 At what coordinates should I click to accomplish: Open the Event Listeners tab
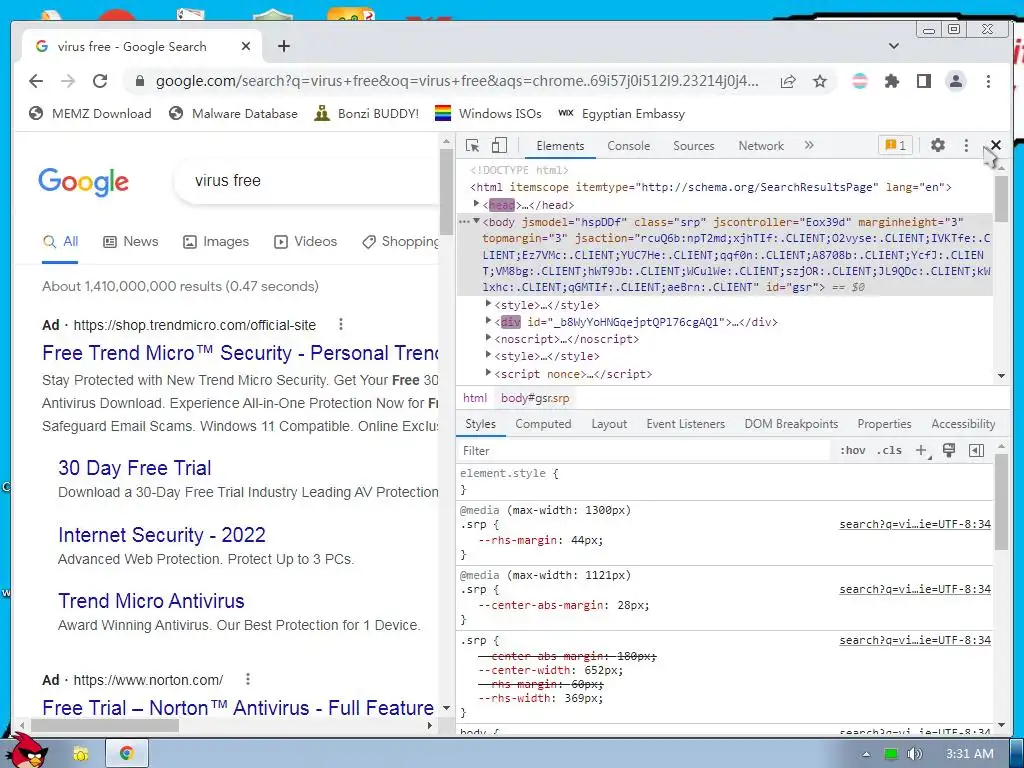[685, 424]
